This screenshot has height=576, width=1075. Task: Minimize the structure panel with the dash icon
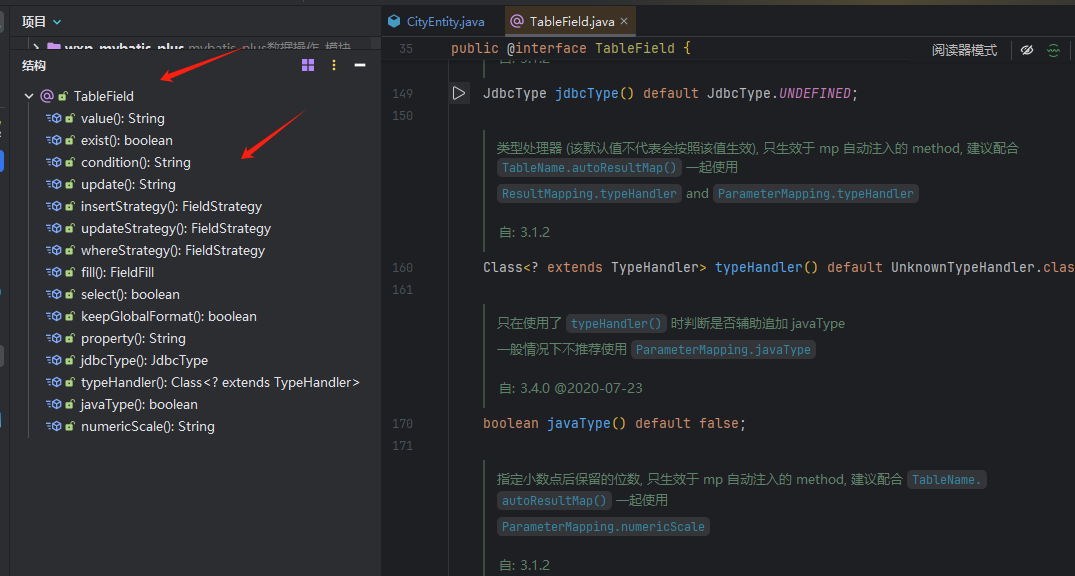pos(360,65)
